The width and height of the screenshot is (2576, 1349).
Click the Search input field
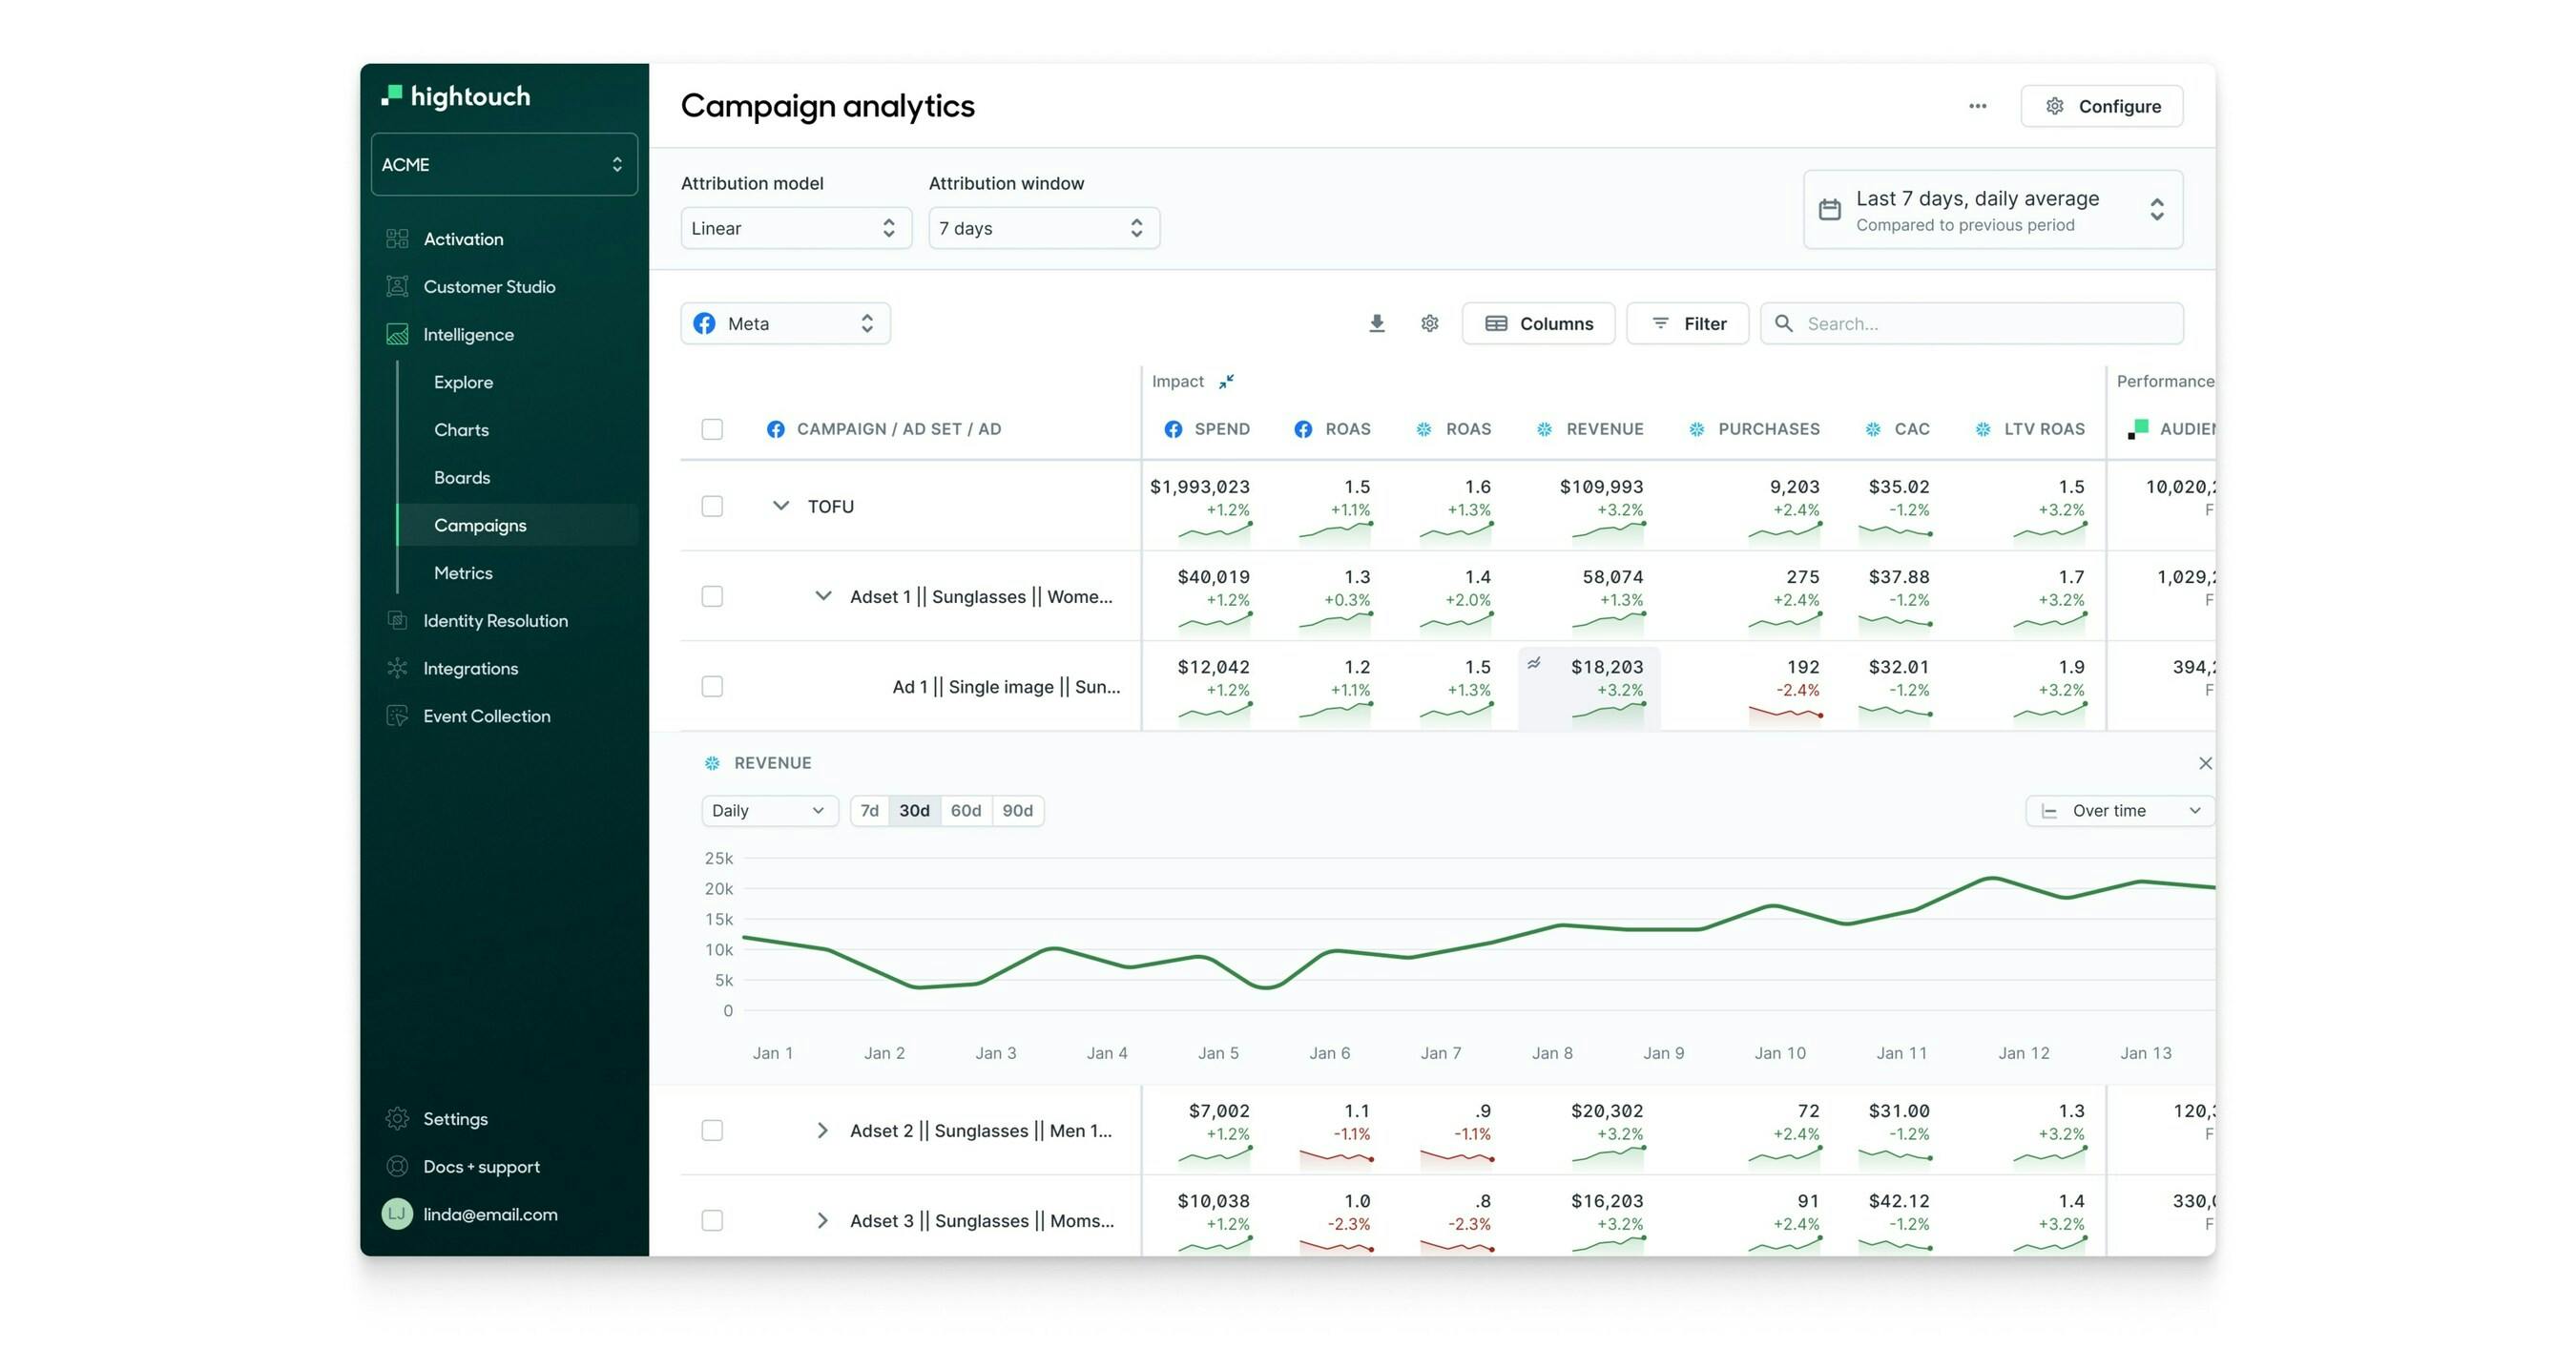pyautogui.click(x=1971, y=323)
